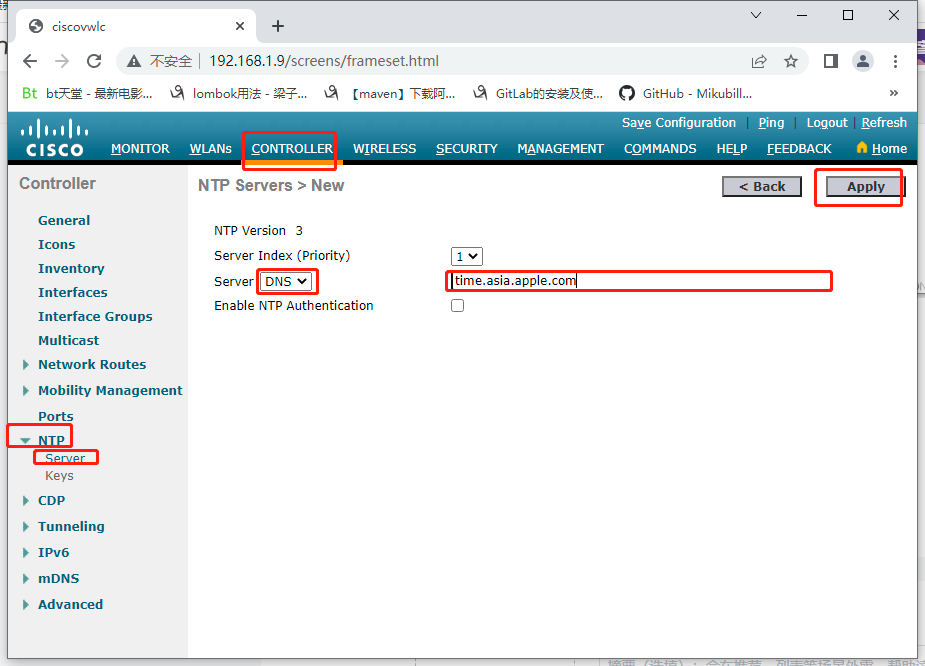Click the 'Not secure' warning icon

pyautogui.click(x=133, y=60)
